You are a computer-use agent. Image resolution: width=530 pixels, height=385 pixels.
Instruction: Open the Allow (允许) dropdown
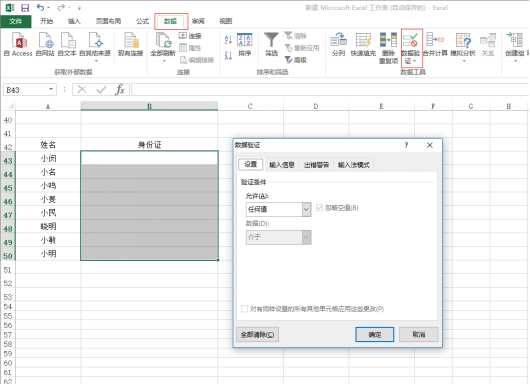[306, 210]
